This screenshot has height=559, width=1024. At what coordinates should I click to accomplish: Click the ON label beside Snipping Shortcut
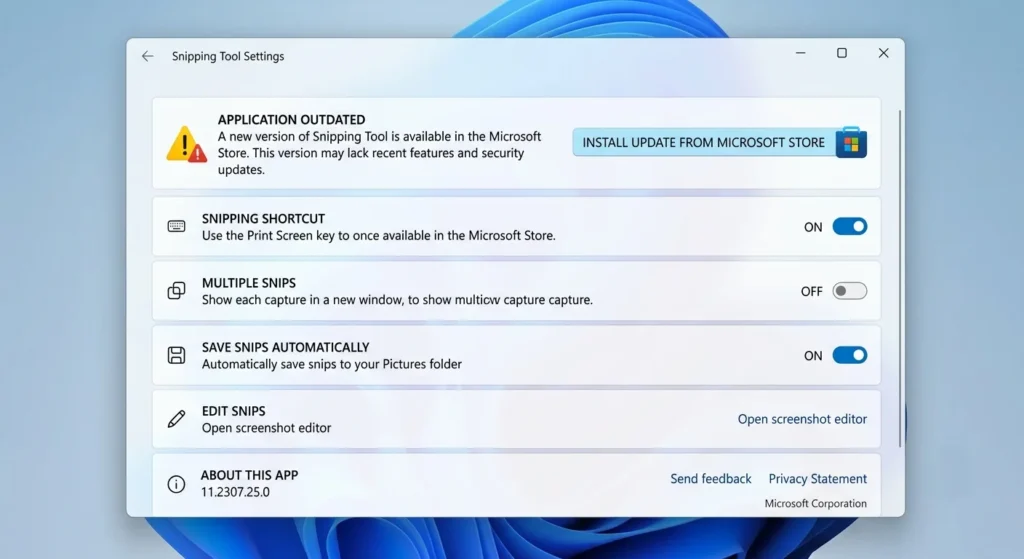pos(813,227)
